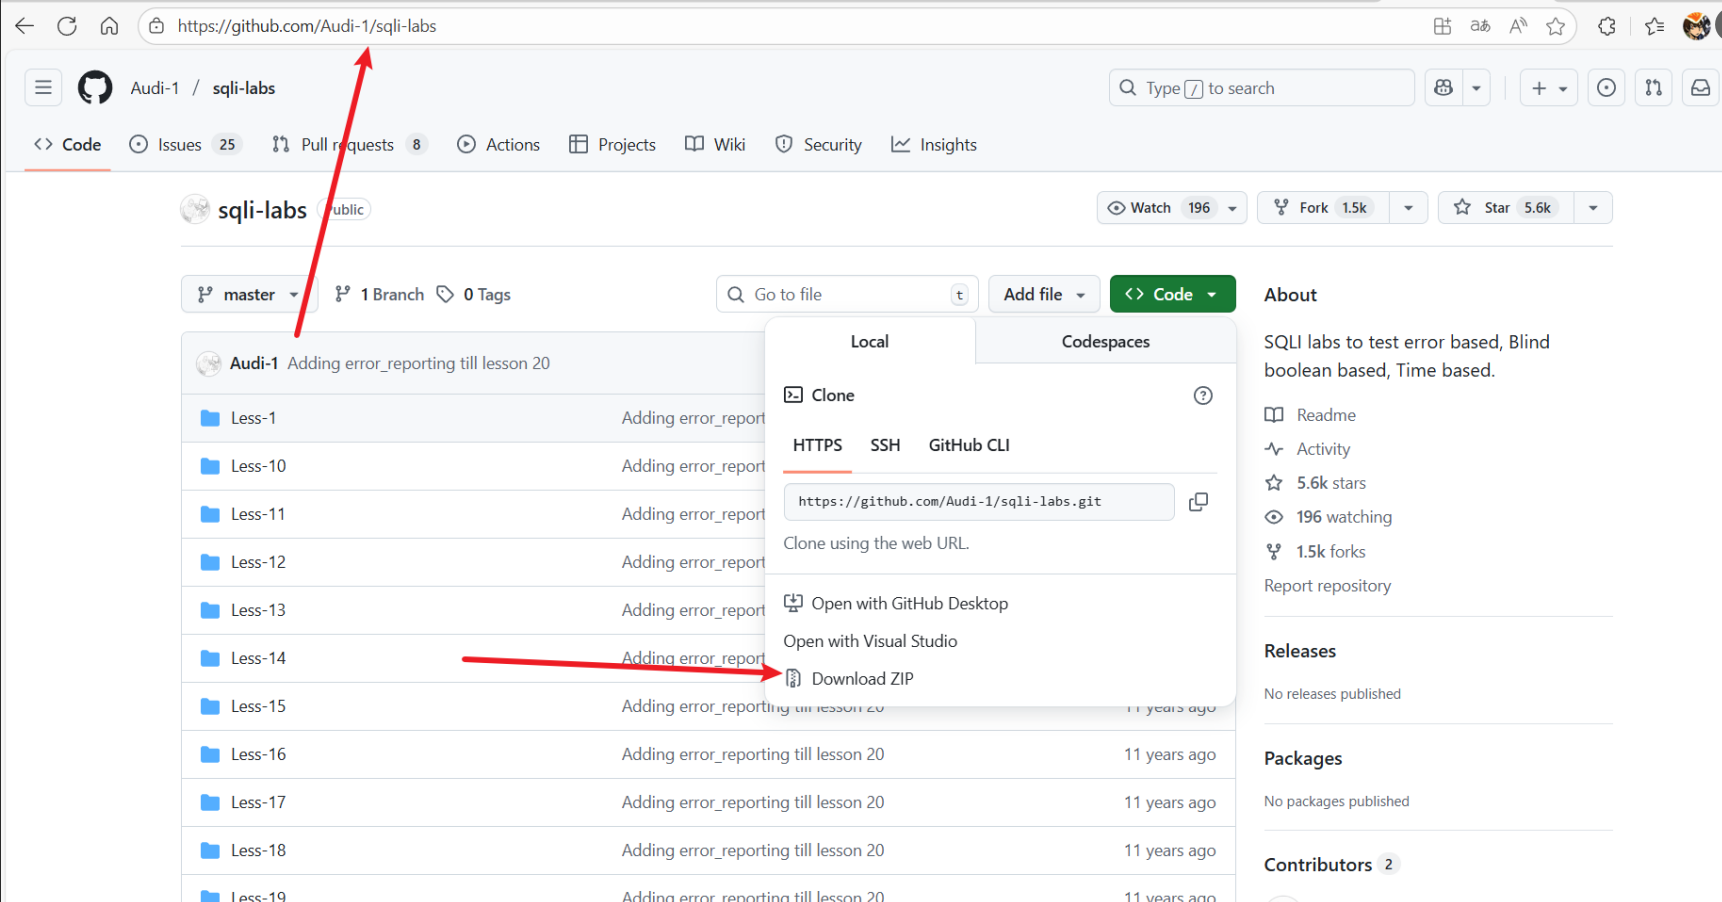Open Audi-1 owner profile link
The height and width of the screenshot is (902, 1722).
(155, 88)
